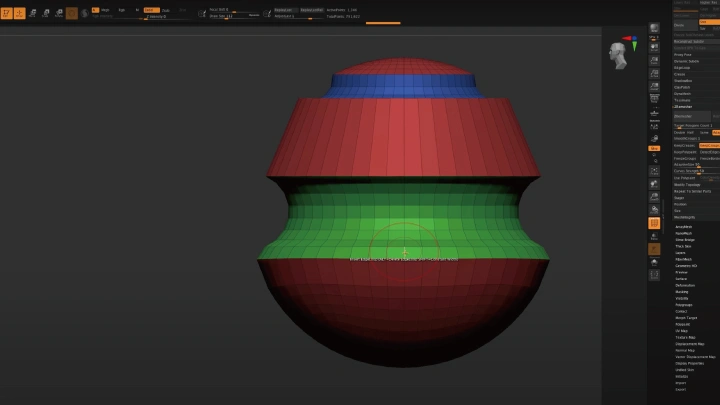Adjust the Focal Shift slider

235,10
